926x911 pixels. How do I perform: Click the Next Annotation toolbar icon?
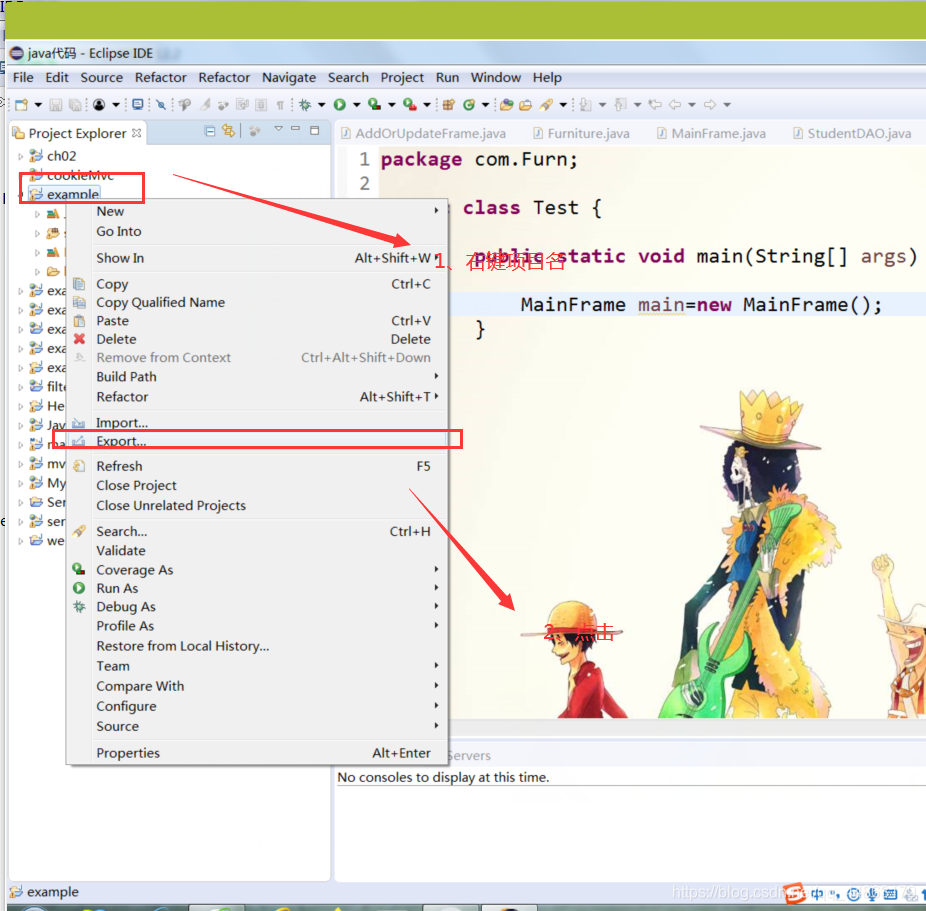pyautogui.click(x=585, y=105)
